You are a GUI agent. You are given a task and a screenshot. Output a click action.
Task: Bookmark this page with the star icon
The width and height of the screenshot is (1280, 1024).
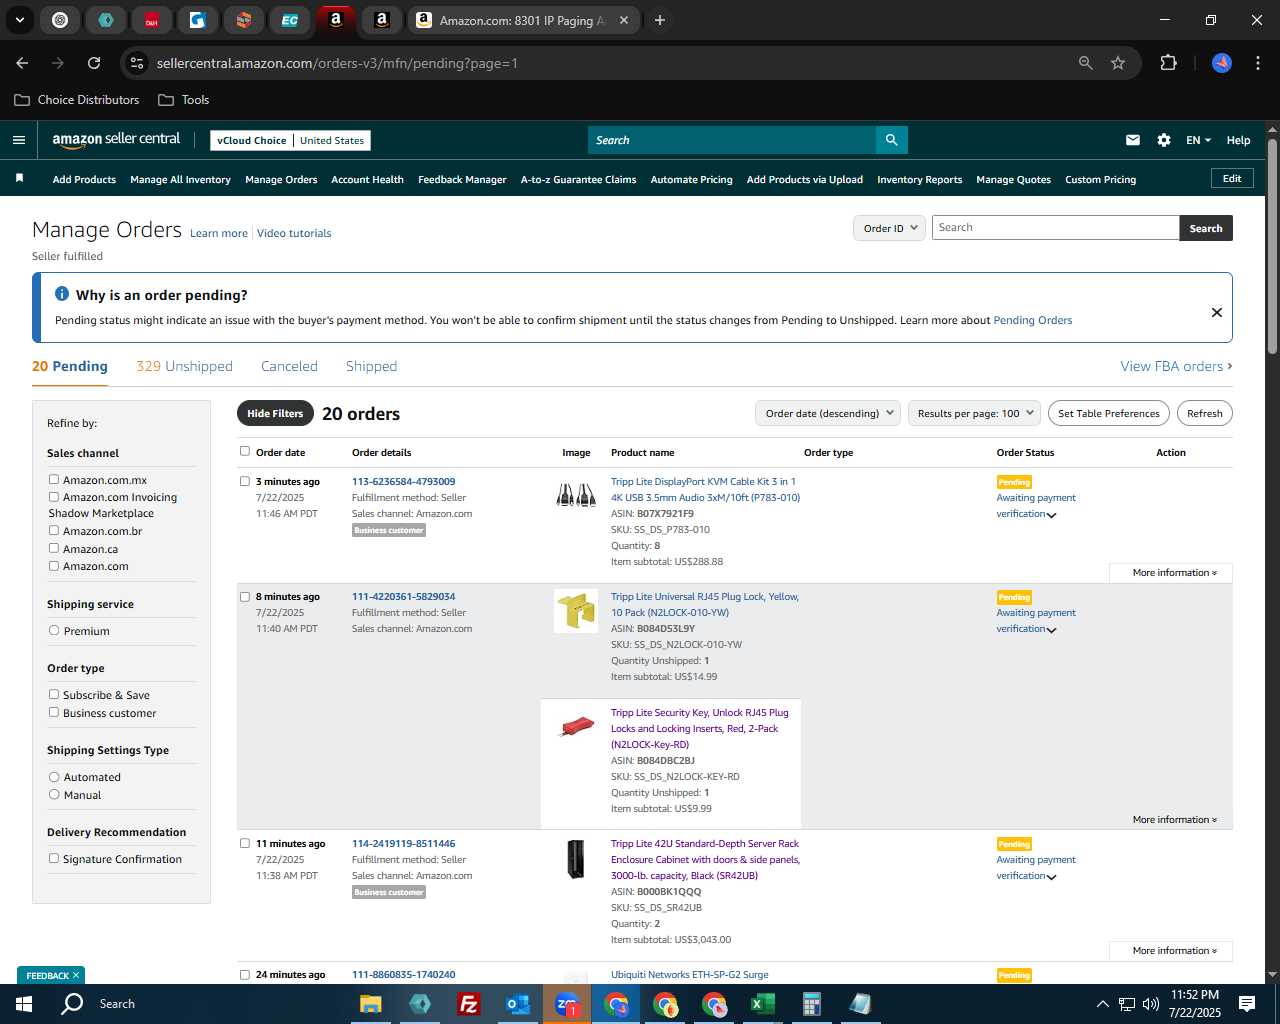pyautogui.click(x=1118, y=63)
